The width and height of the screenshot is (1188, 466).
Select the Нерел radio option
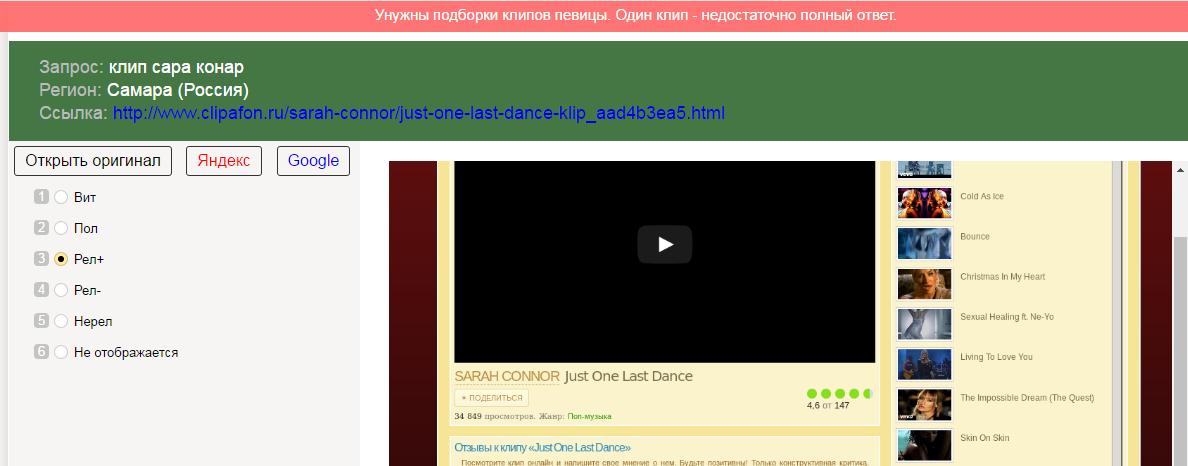(61, 321)
